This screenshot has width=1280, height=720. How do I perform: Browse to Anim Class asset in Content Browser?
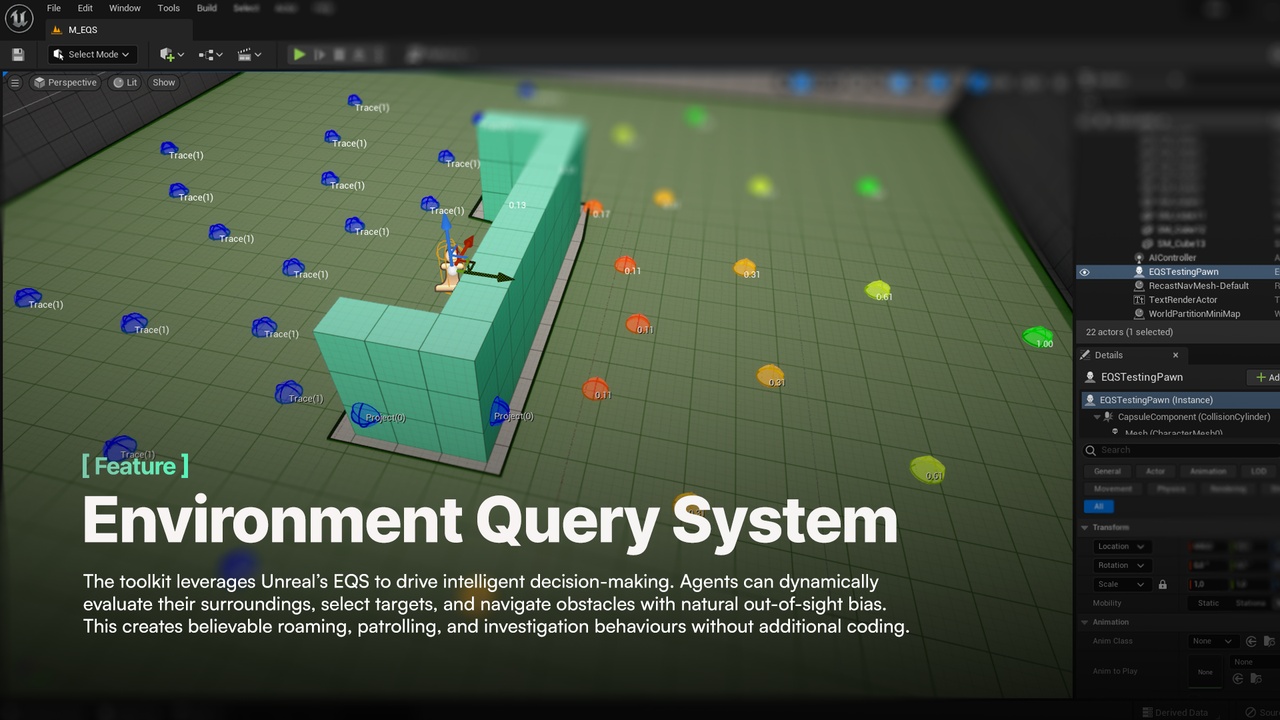click(1271, 641)
